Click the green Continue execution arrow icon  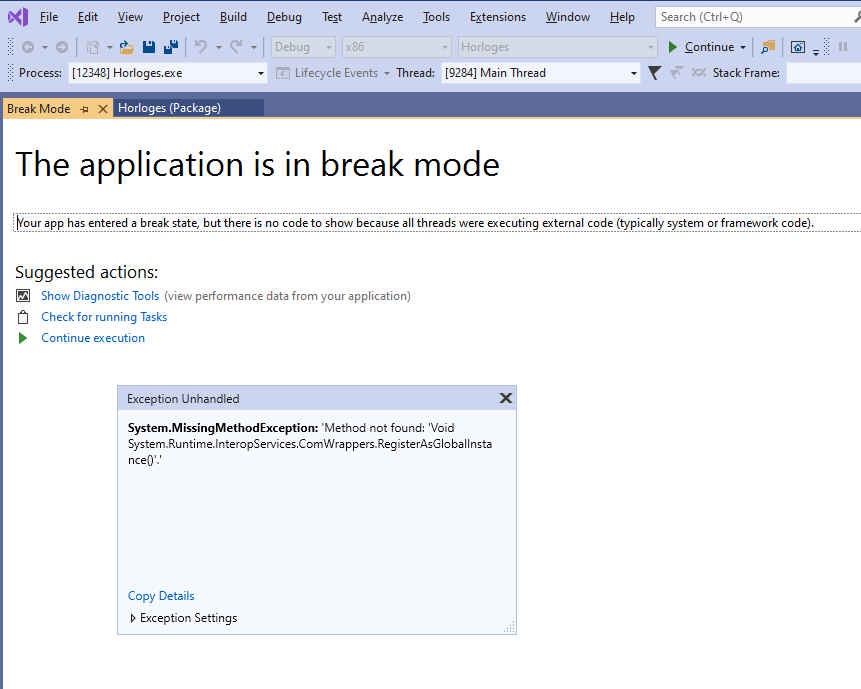click(23, 337)
